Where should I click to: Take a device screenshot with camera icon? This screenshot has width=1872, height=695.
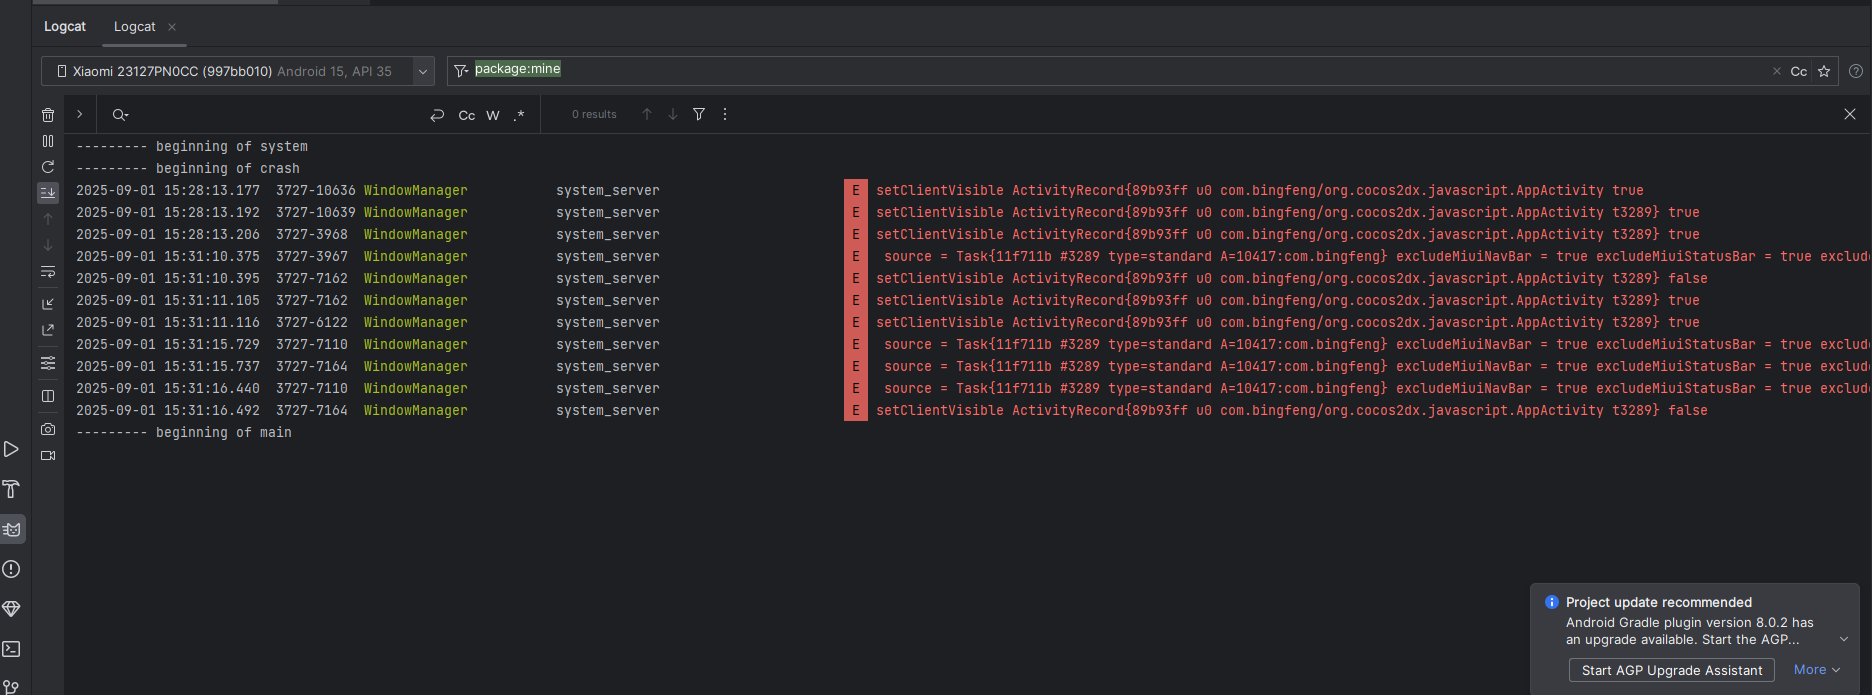click(x=48, y=429)
